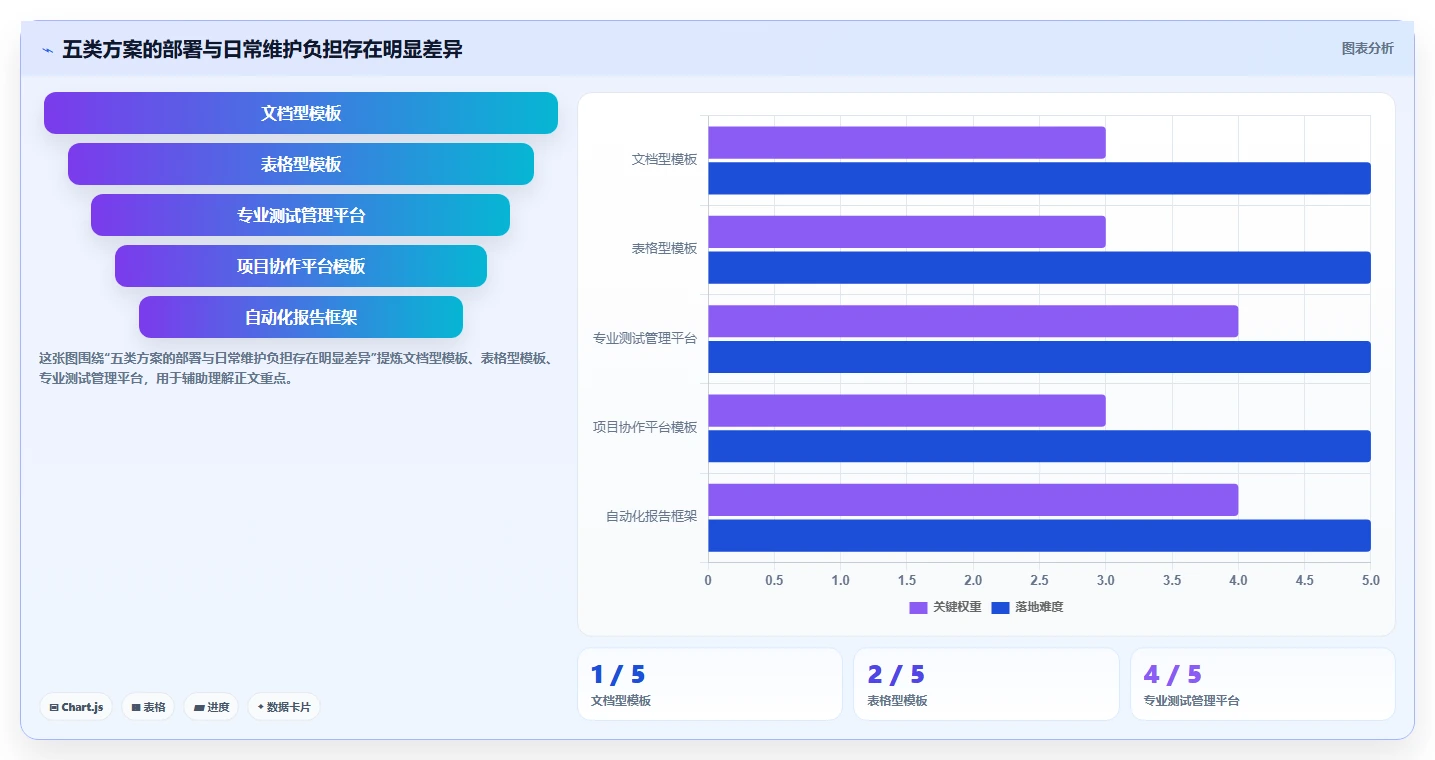The width and height of the screenshot is (1435, 760).
Task: Click the 表格 tag chip
Action: [x=148, y=707]
